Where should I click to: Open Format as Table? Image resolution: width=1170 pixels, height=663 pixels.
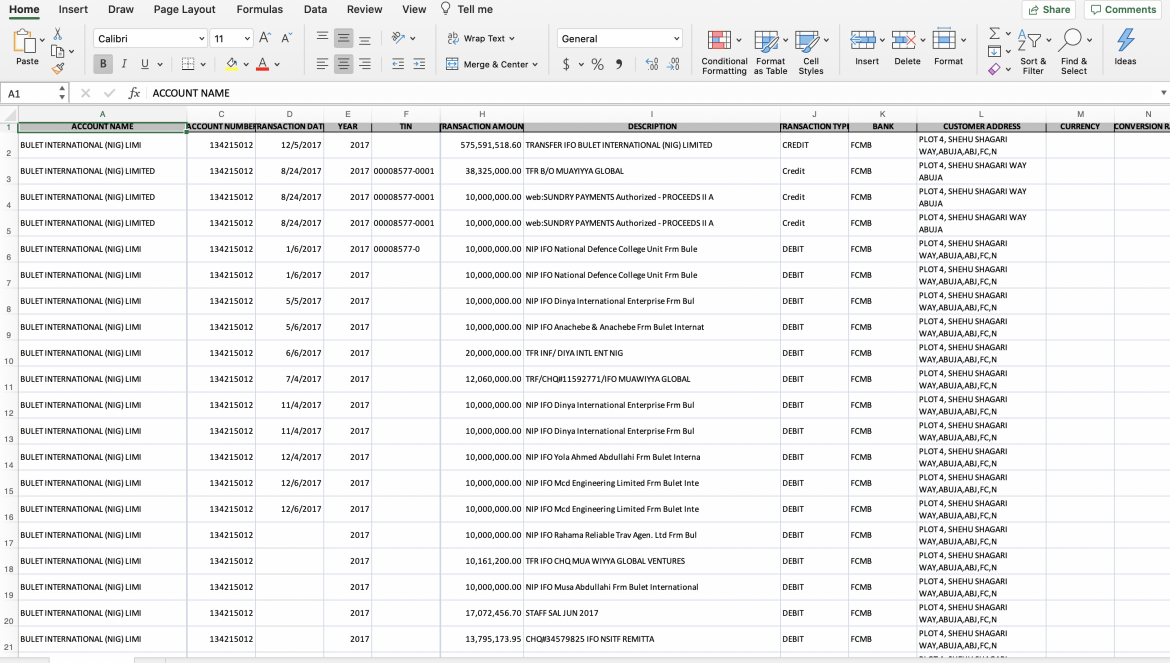(x=770, y=52)
